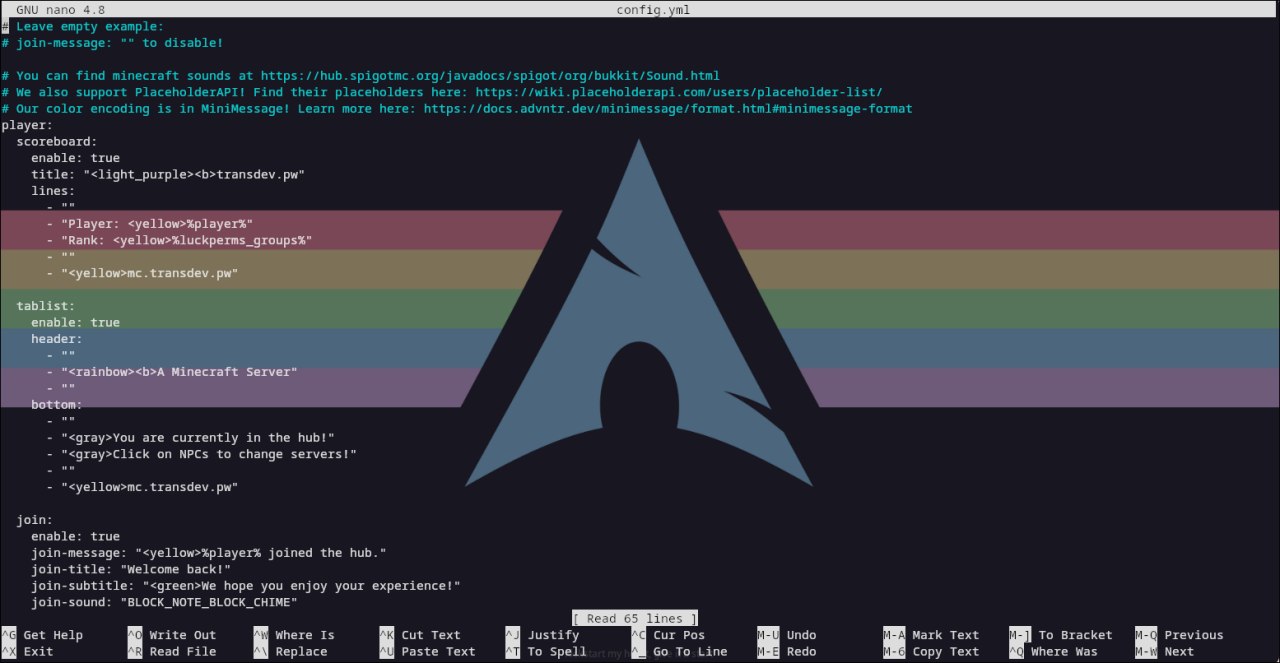The image size is (1280, 663).
Task: Click the scoreboard lines: key
Action: (52, 191)
